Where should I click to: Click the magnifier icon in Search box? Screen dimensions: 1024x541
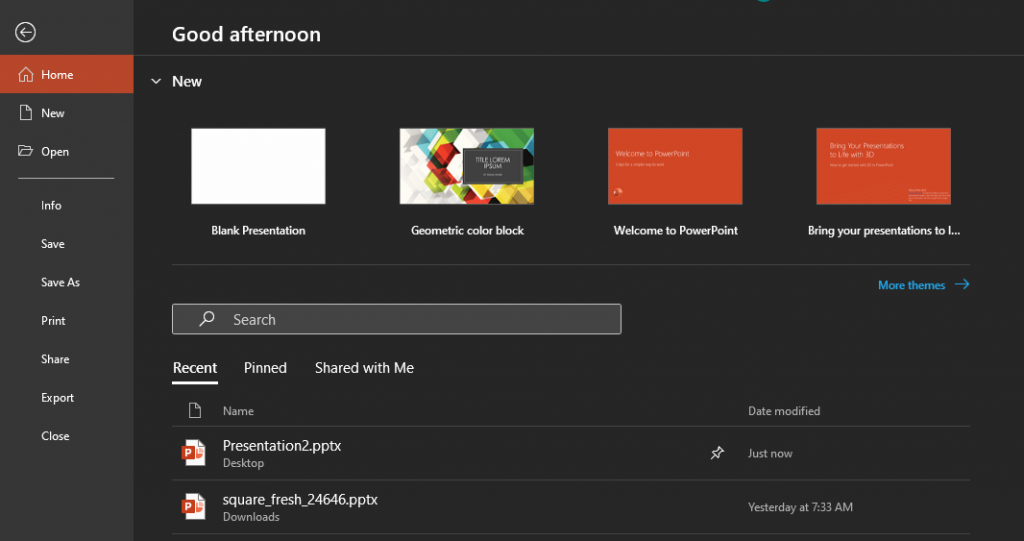[207, 319]
